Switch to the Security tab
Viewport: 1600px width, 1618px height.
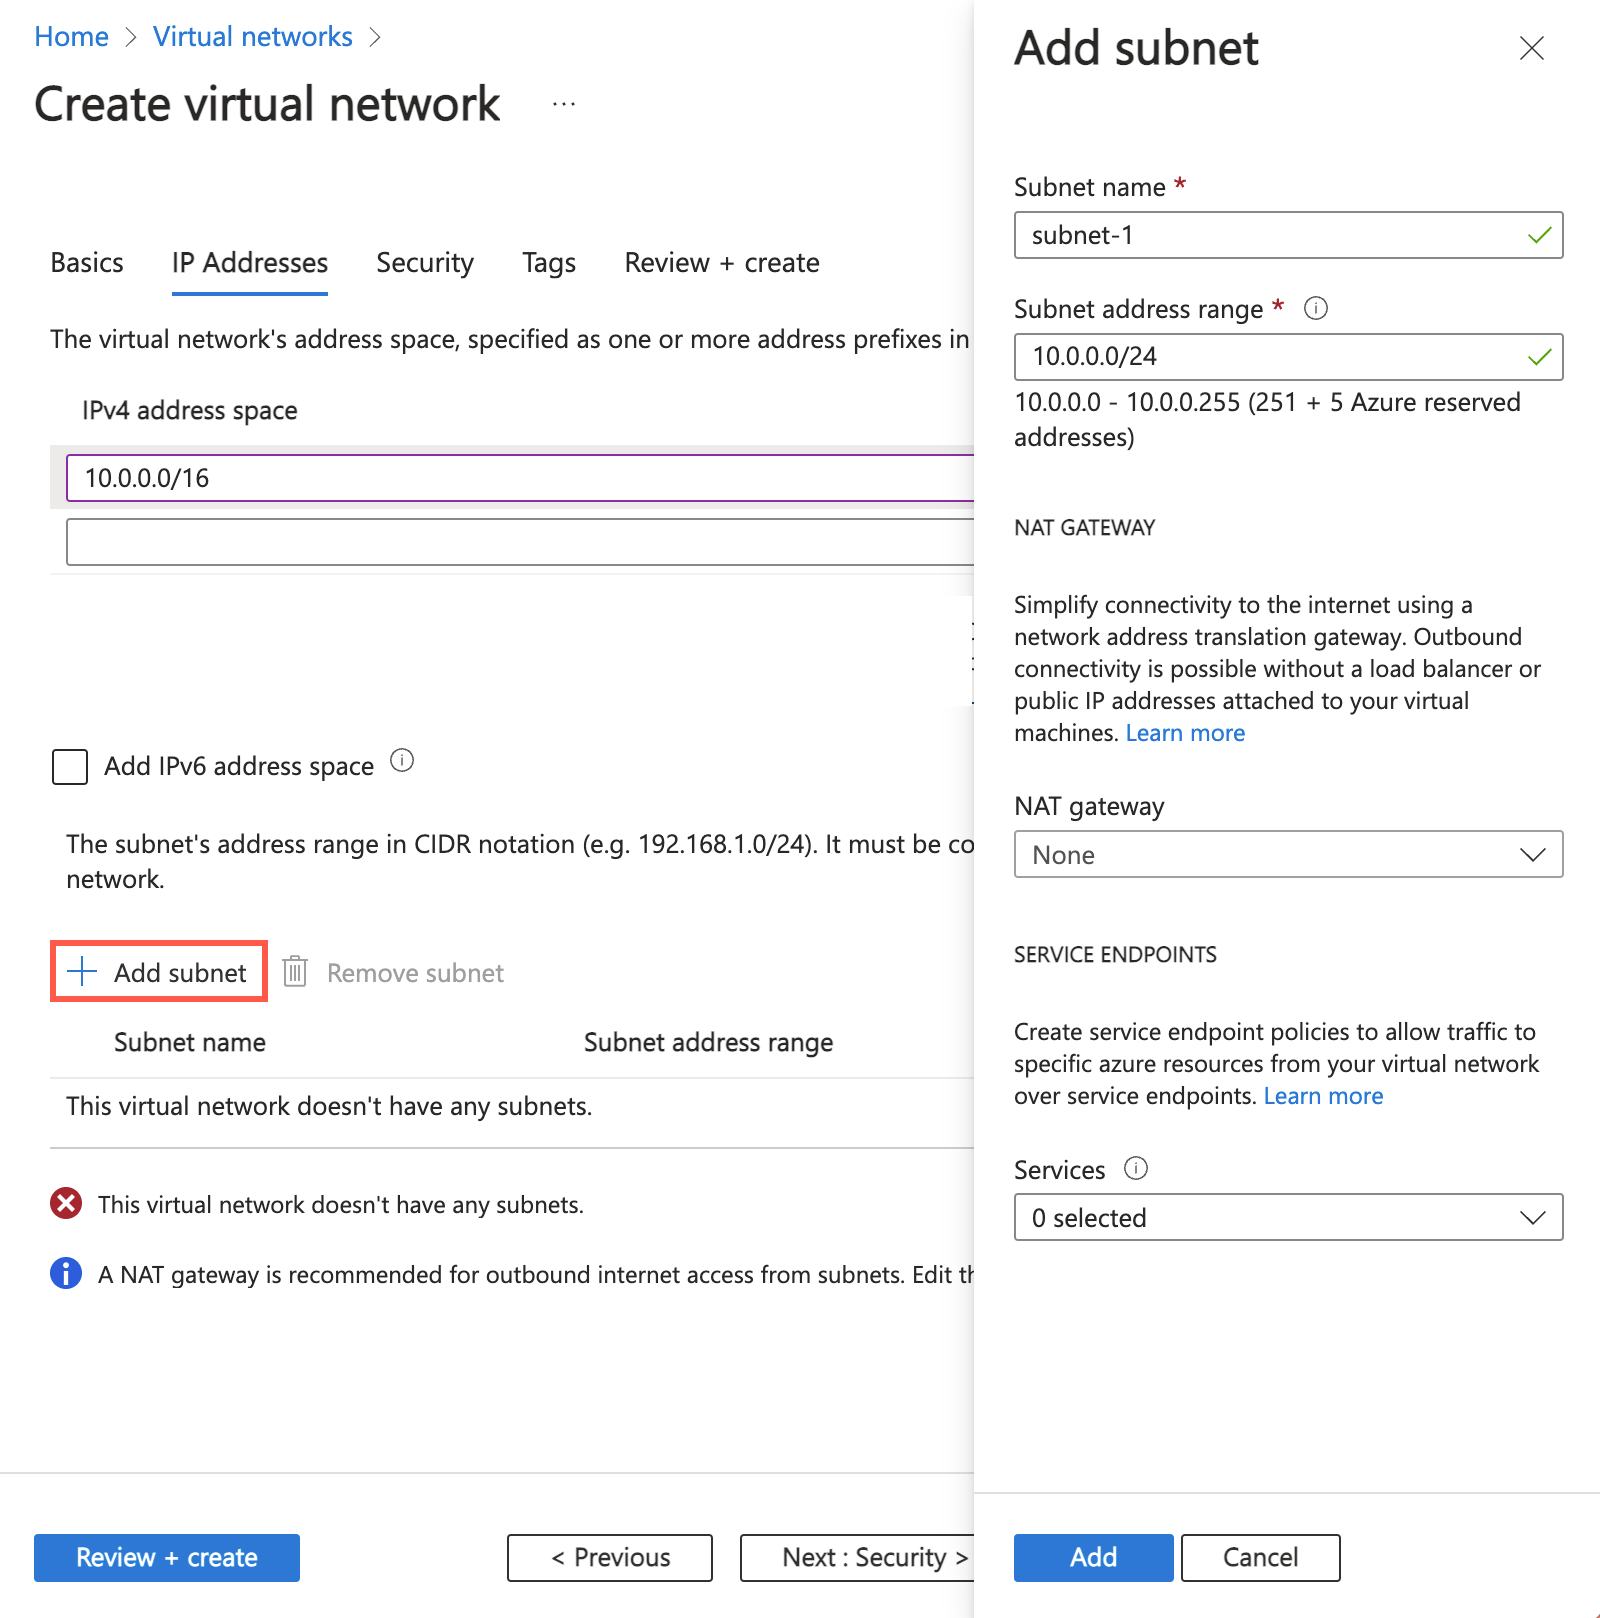pyautogui.click(x=425, y=263)
